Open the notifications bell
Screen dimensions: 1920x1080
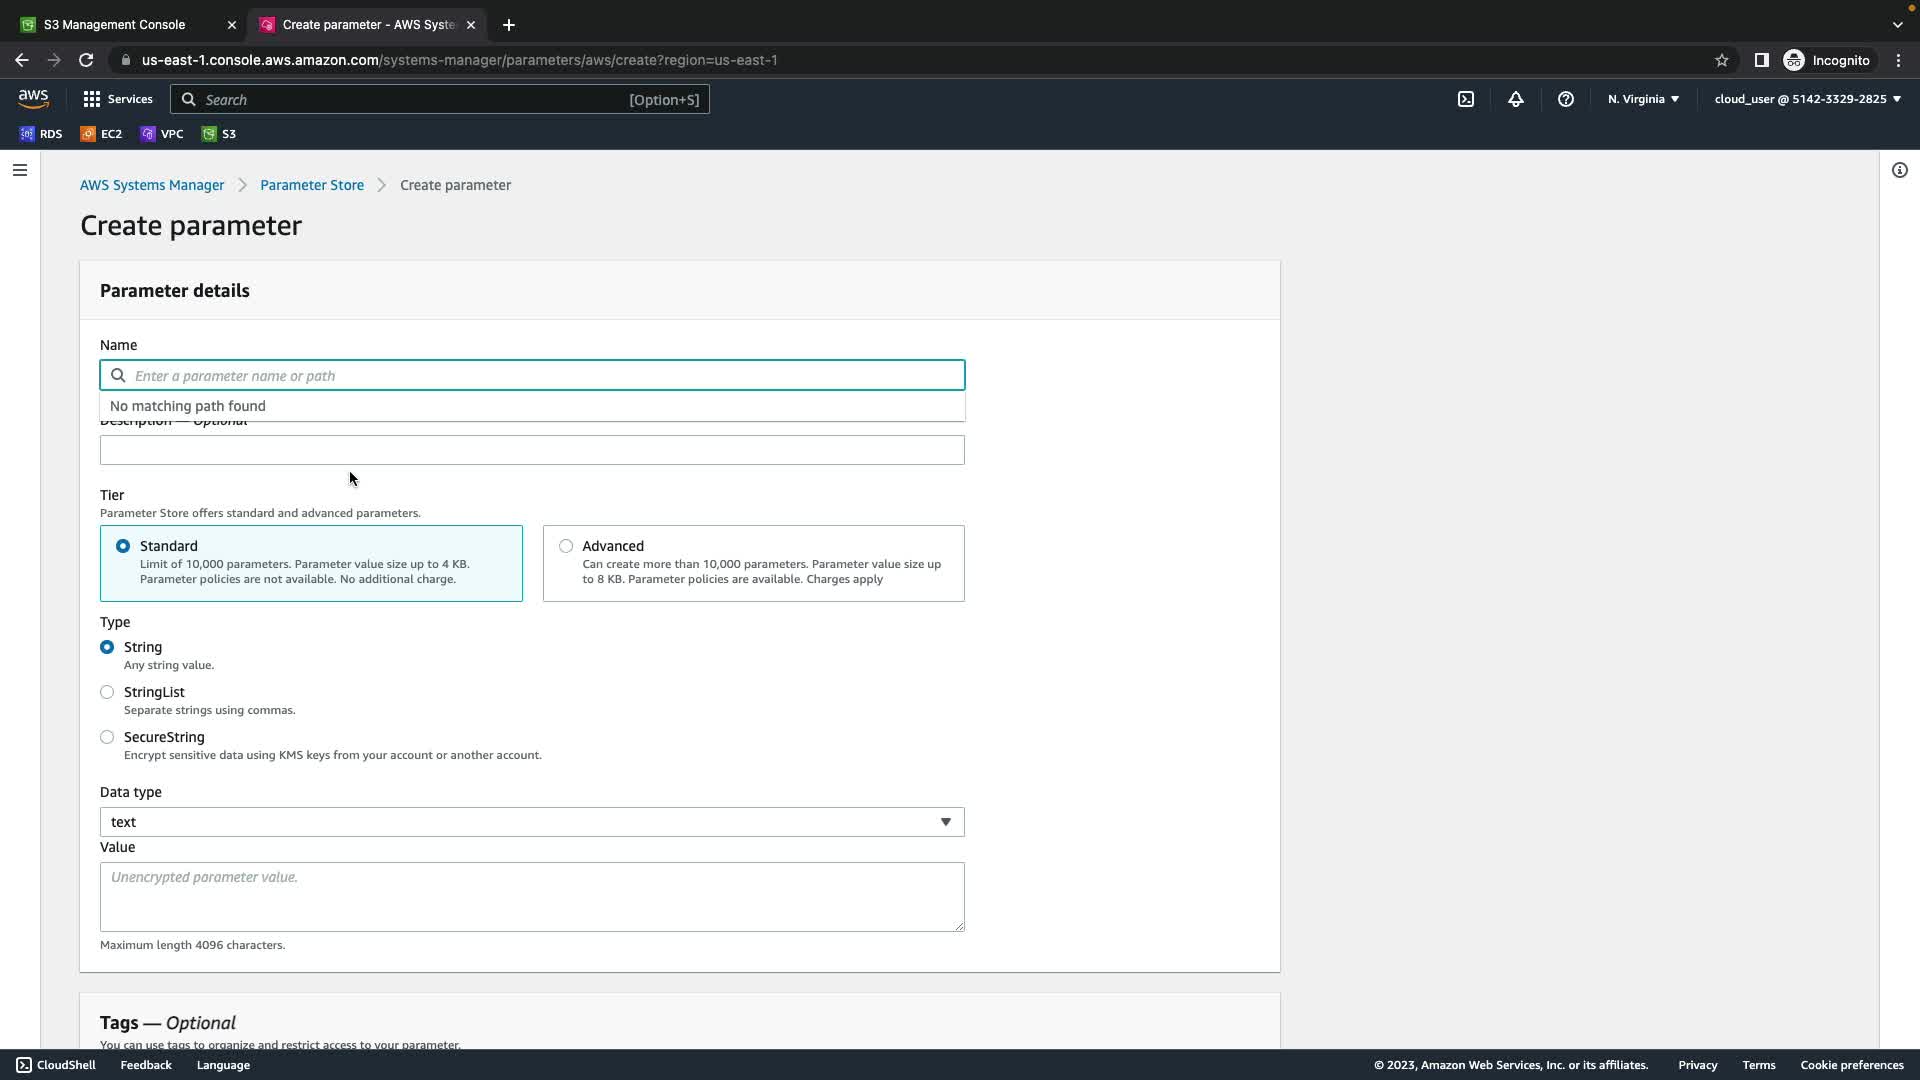point(1516,99)
